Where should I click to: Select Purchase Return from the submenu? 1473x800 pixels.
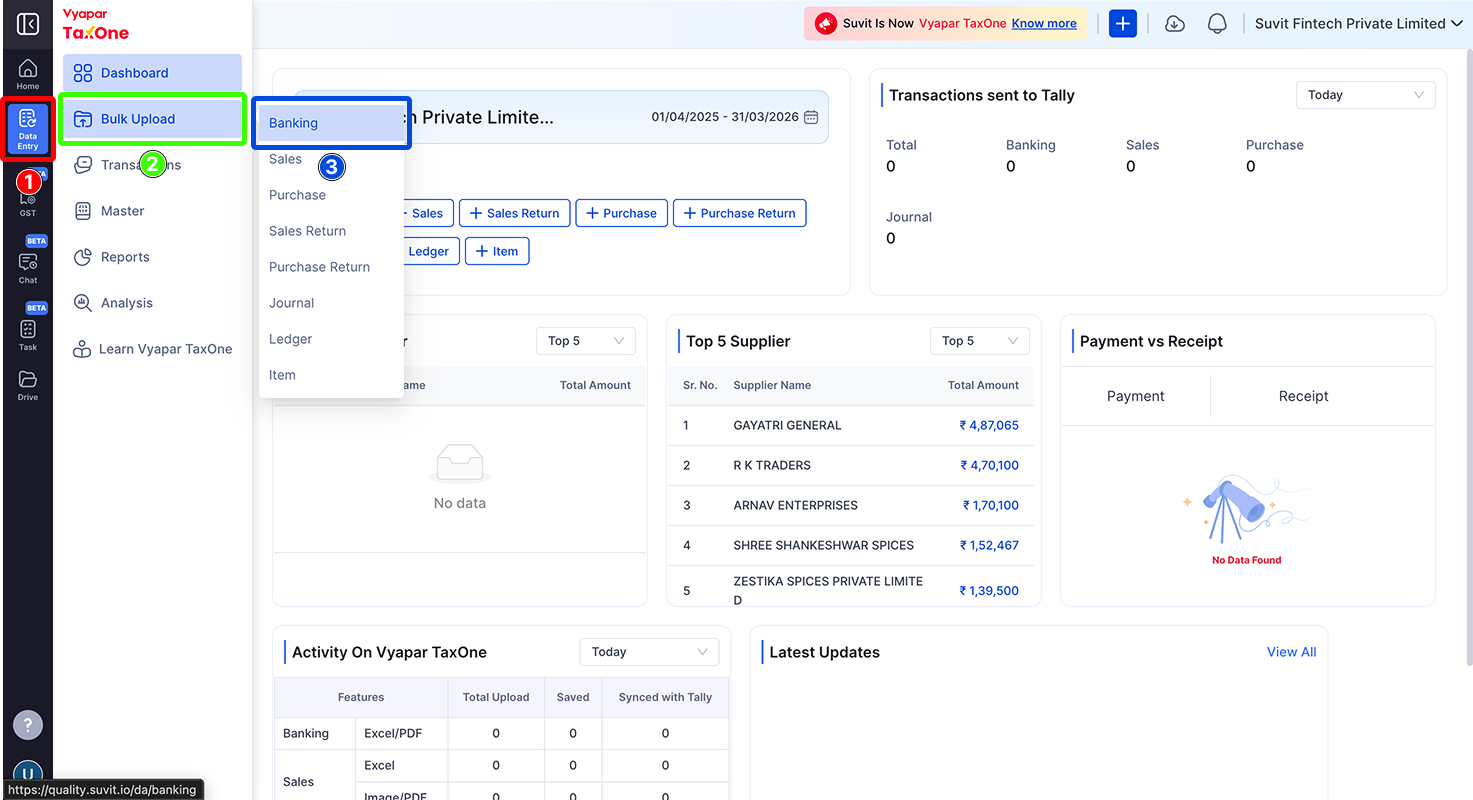(x=331, y=267)
